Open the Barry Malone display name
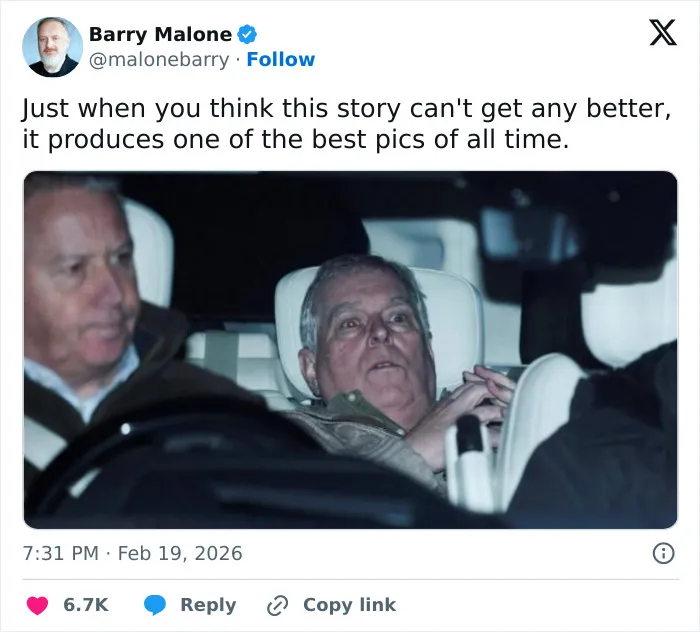 160,34
